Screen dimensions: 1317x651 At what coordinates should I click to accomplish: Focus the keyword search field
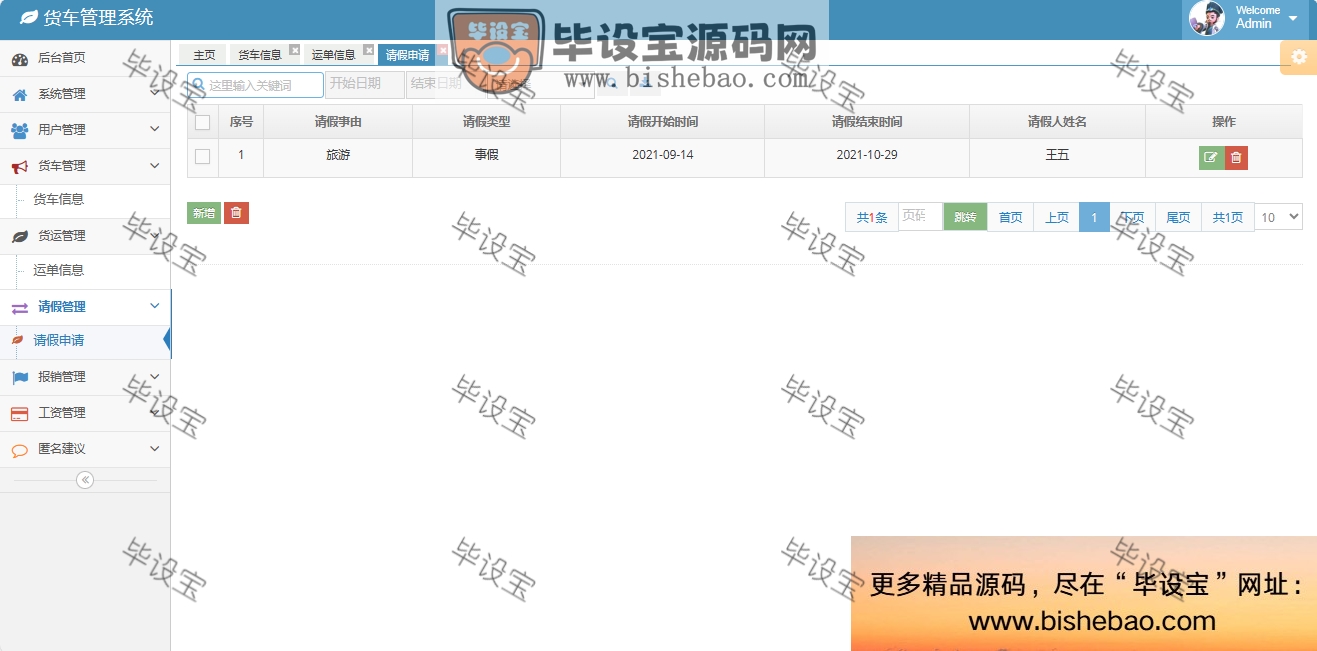point(256,85)
